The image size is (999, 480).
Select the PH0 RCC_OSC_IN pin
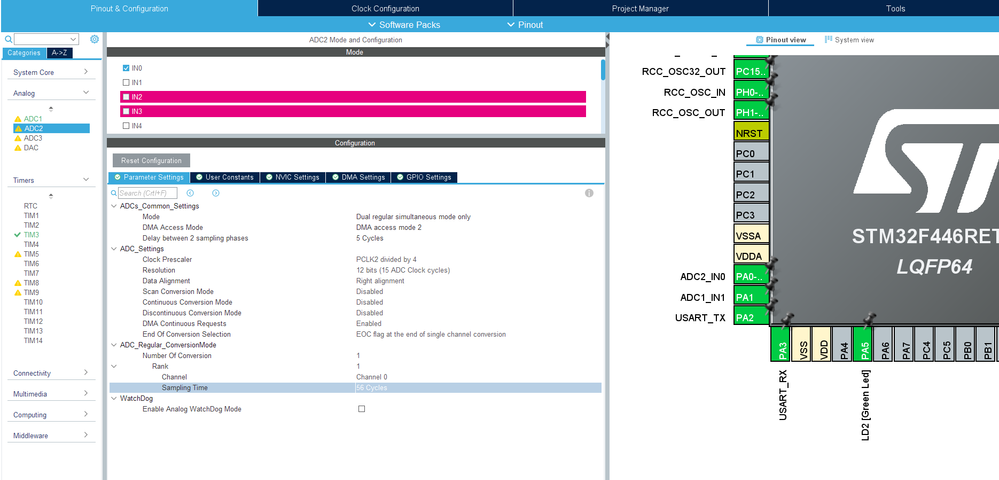point(751,92)
